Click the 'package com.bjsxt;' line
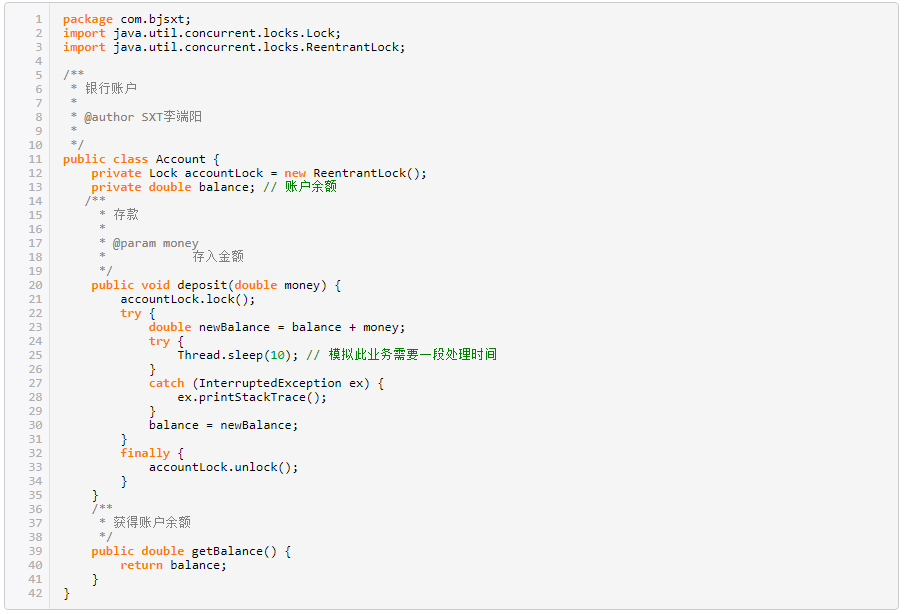The width and height of the screenshot is (906, 614). coord(127,20)
